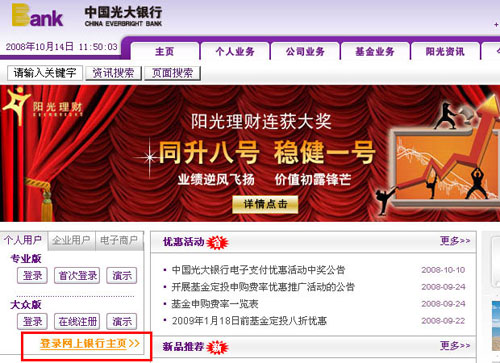Click the China Everbright Bank logo

tap(87, 15)
